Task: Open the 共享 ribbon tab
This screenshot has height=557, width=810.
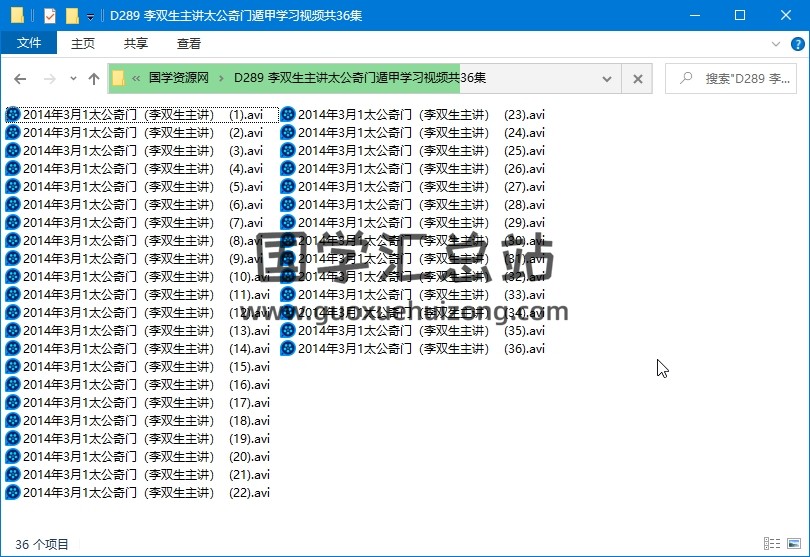Action: pyautogui.click(x=136, y=43)
